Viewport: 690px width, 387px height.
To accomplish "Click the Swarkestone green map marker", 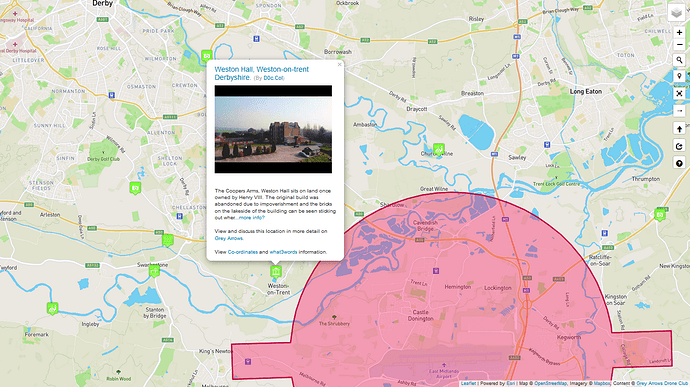I will (x=154, y=270).
